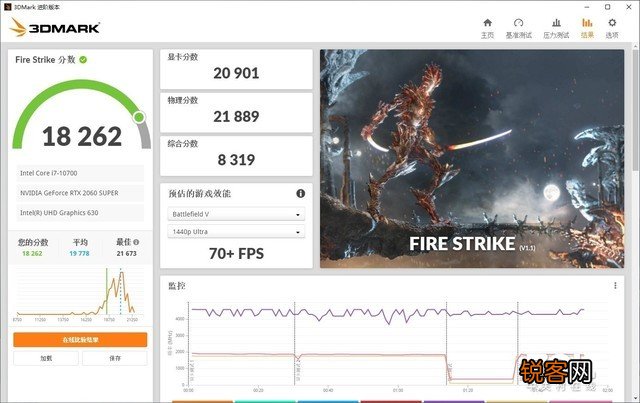The image size is (640, 403).
Task: Click the 70+ FPS estimate
Action: coord(236,254)
